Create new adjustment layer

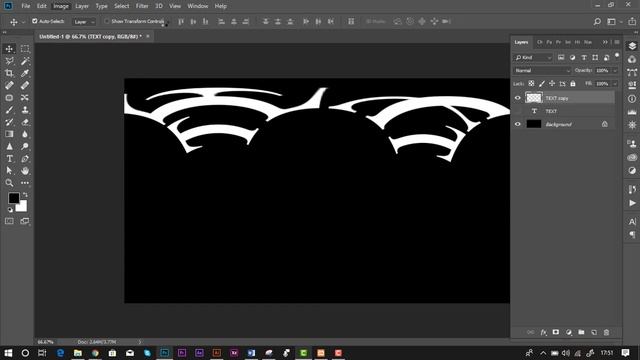(x=569, y=332)
